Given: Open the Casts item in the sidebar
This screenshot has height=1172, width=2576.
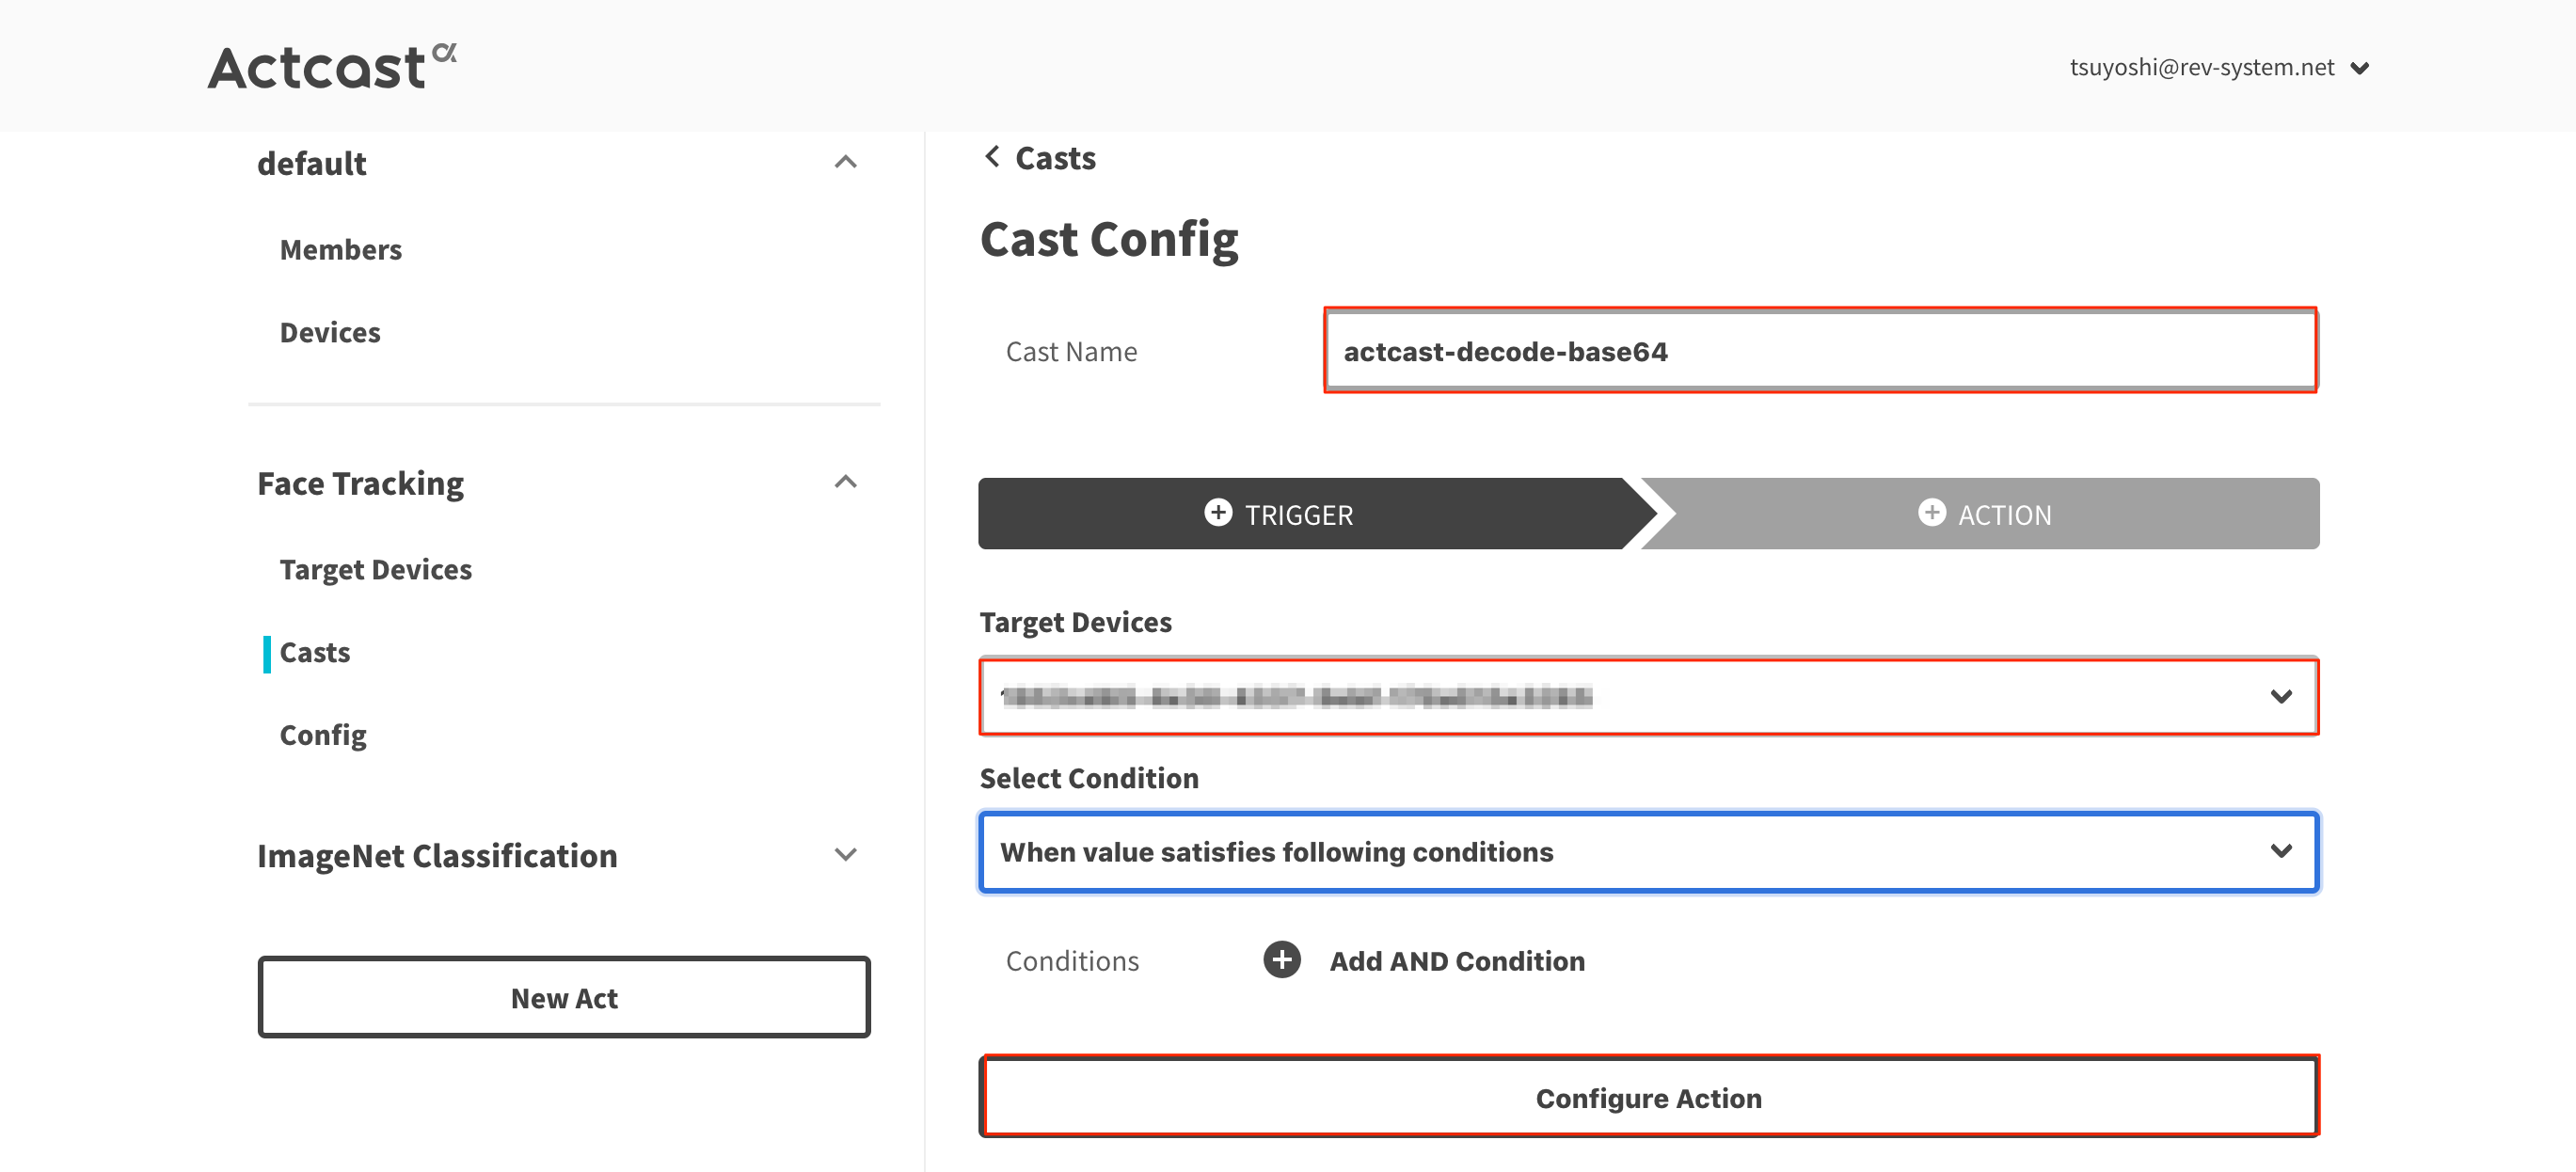Looking at the screenshot, I should [x=314, y=652].
